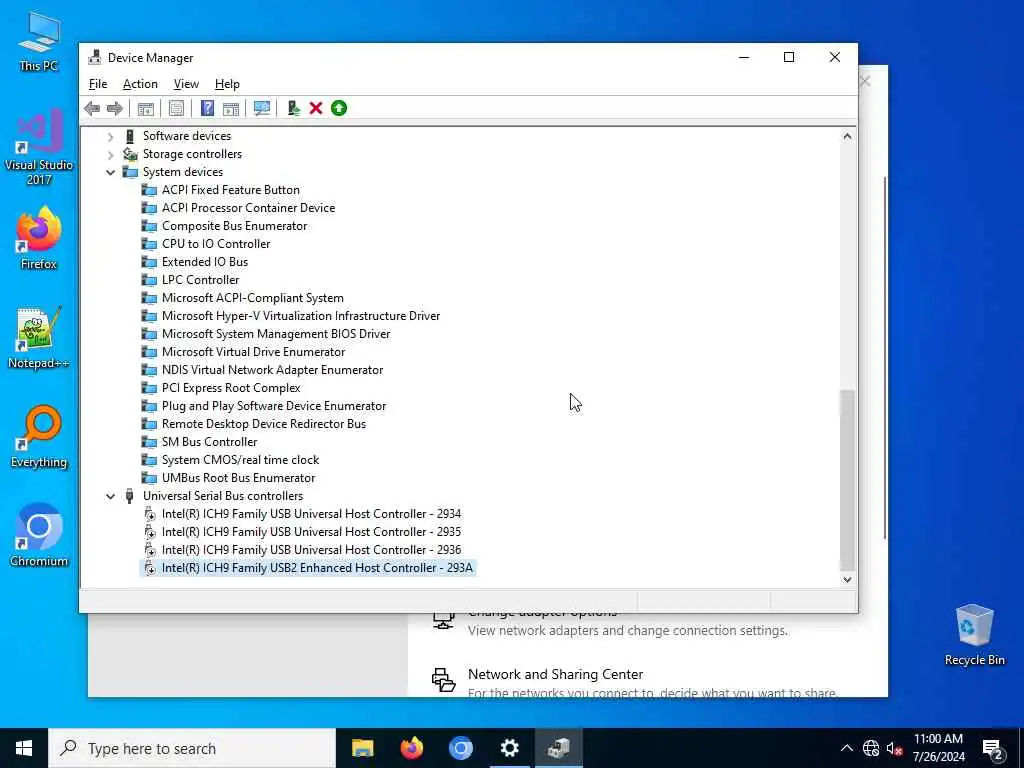Click the blue Help question mark icon
This screenshot has height=768, width=1024.
[207, 108]
